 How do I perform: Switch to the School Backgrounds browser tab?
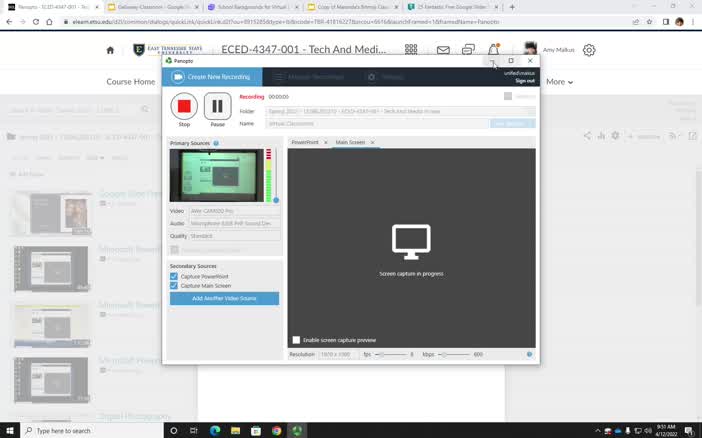253,7
